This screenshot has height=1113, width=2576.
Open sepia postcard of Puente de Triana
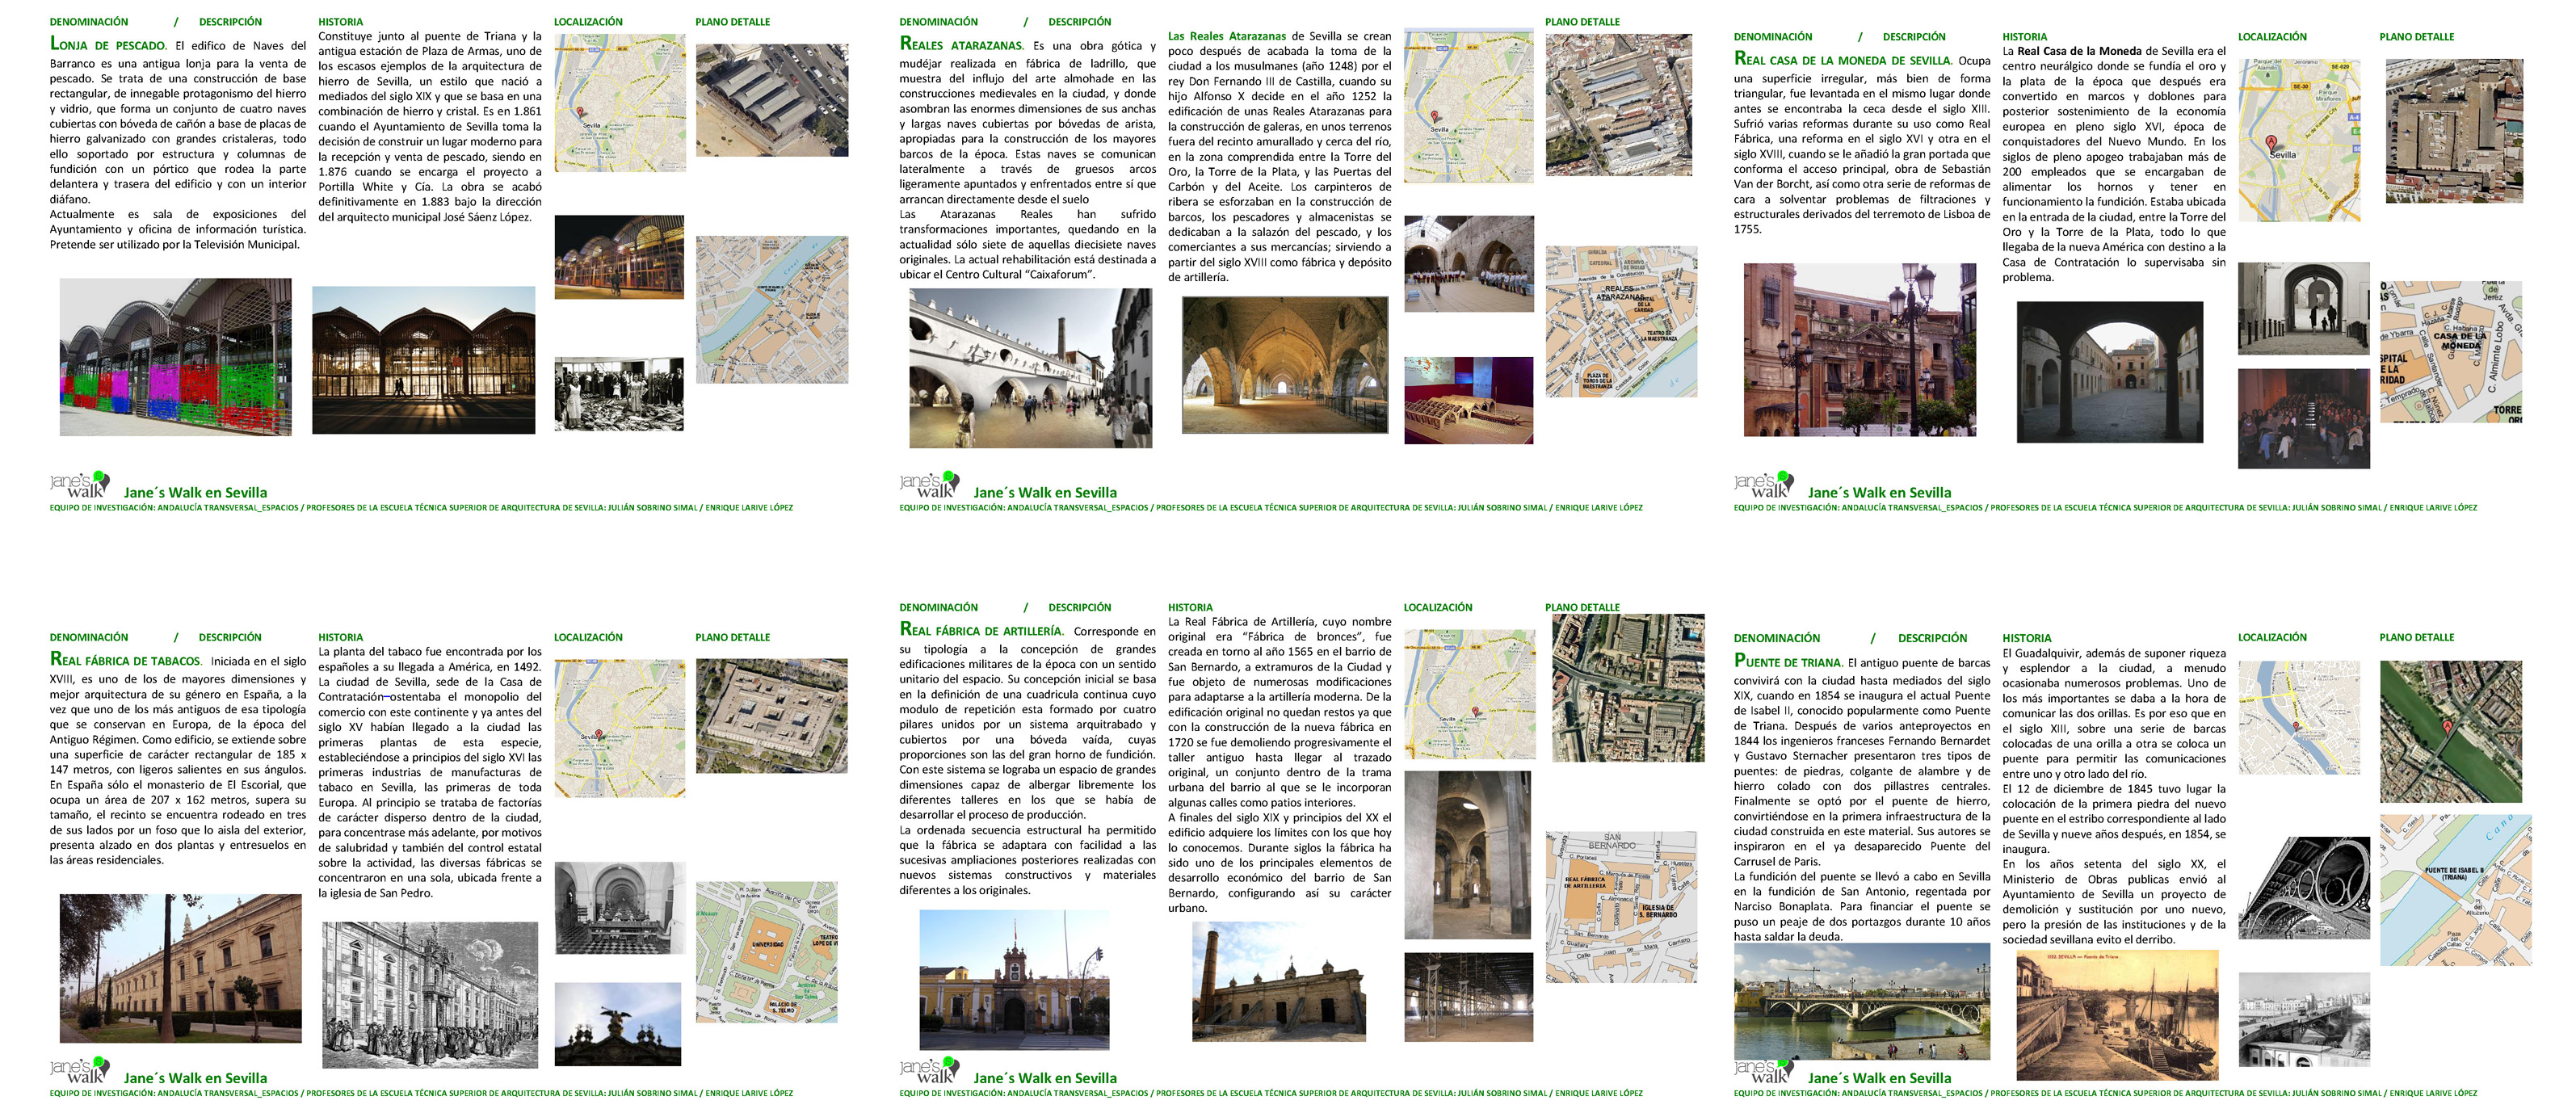2116,1016
